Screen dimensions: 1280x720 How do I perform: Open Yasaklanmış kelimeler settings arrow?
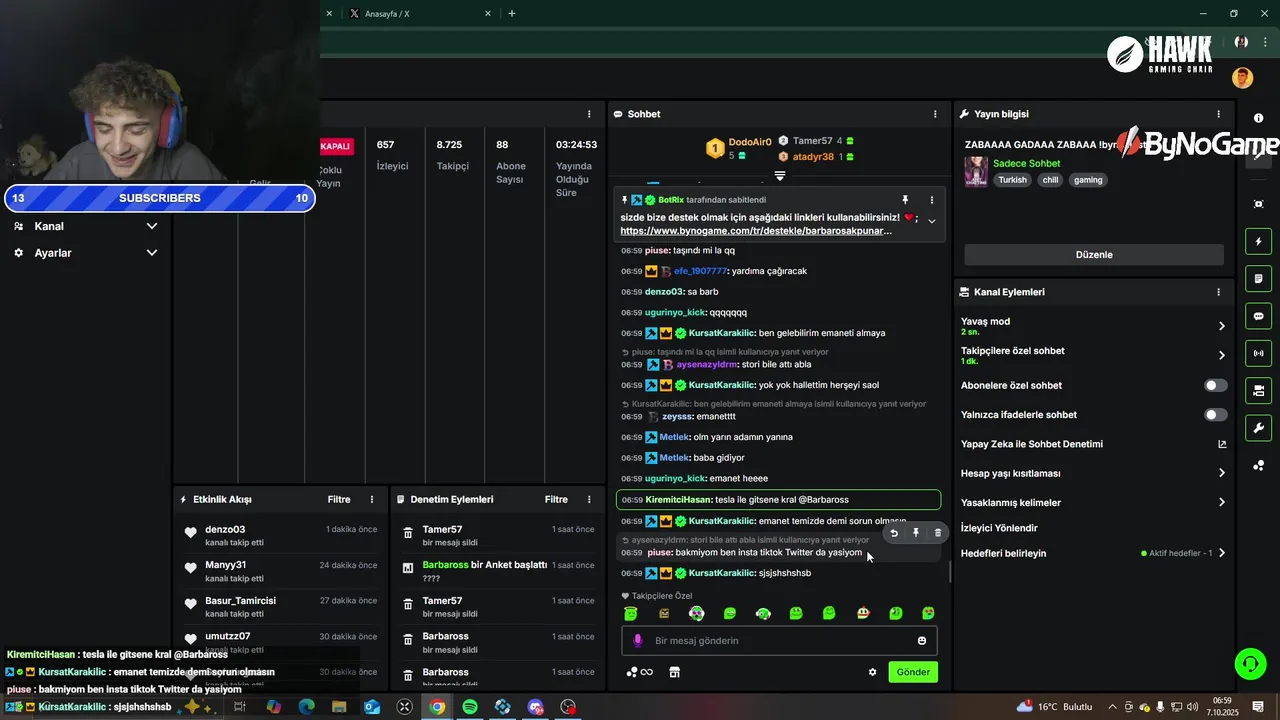(1221, 502)
